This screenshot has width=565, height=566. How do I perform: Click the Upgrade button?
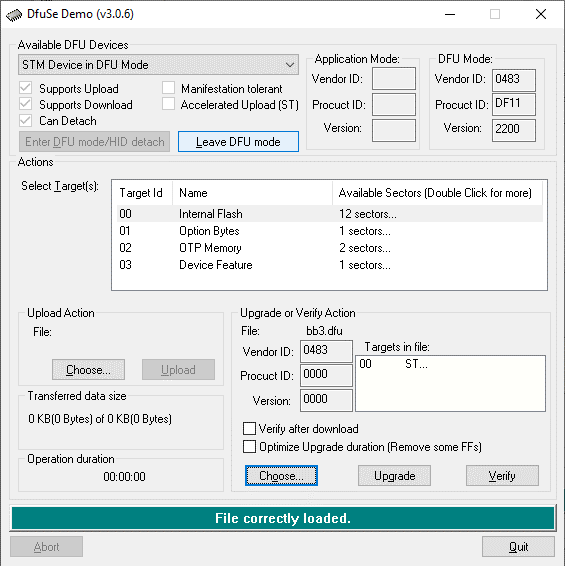click(x=394, y=475)
